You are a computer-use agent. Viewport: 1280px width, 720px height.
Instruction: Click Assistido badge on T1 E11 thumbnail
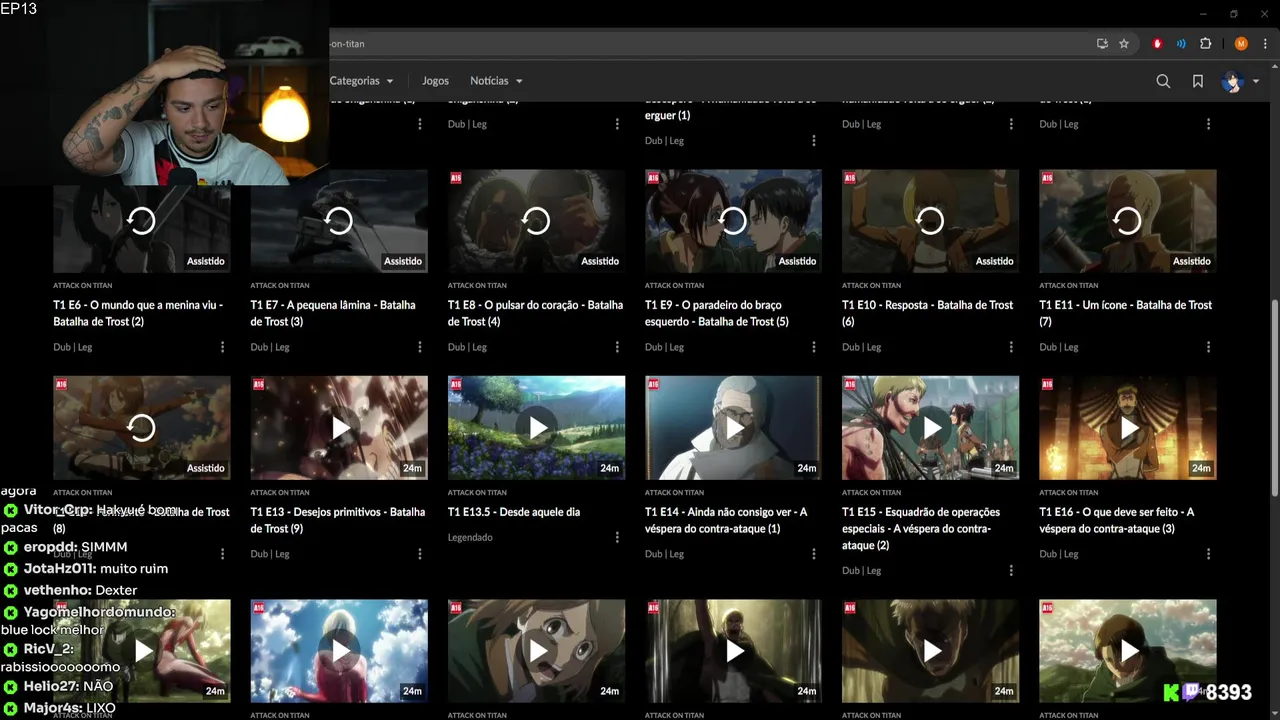1191,261
